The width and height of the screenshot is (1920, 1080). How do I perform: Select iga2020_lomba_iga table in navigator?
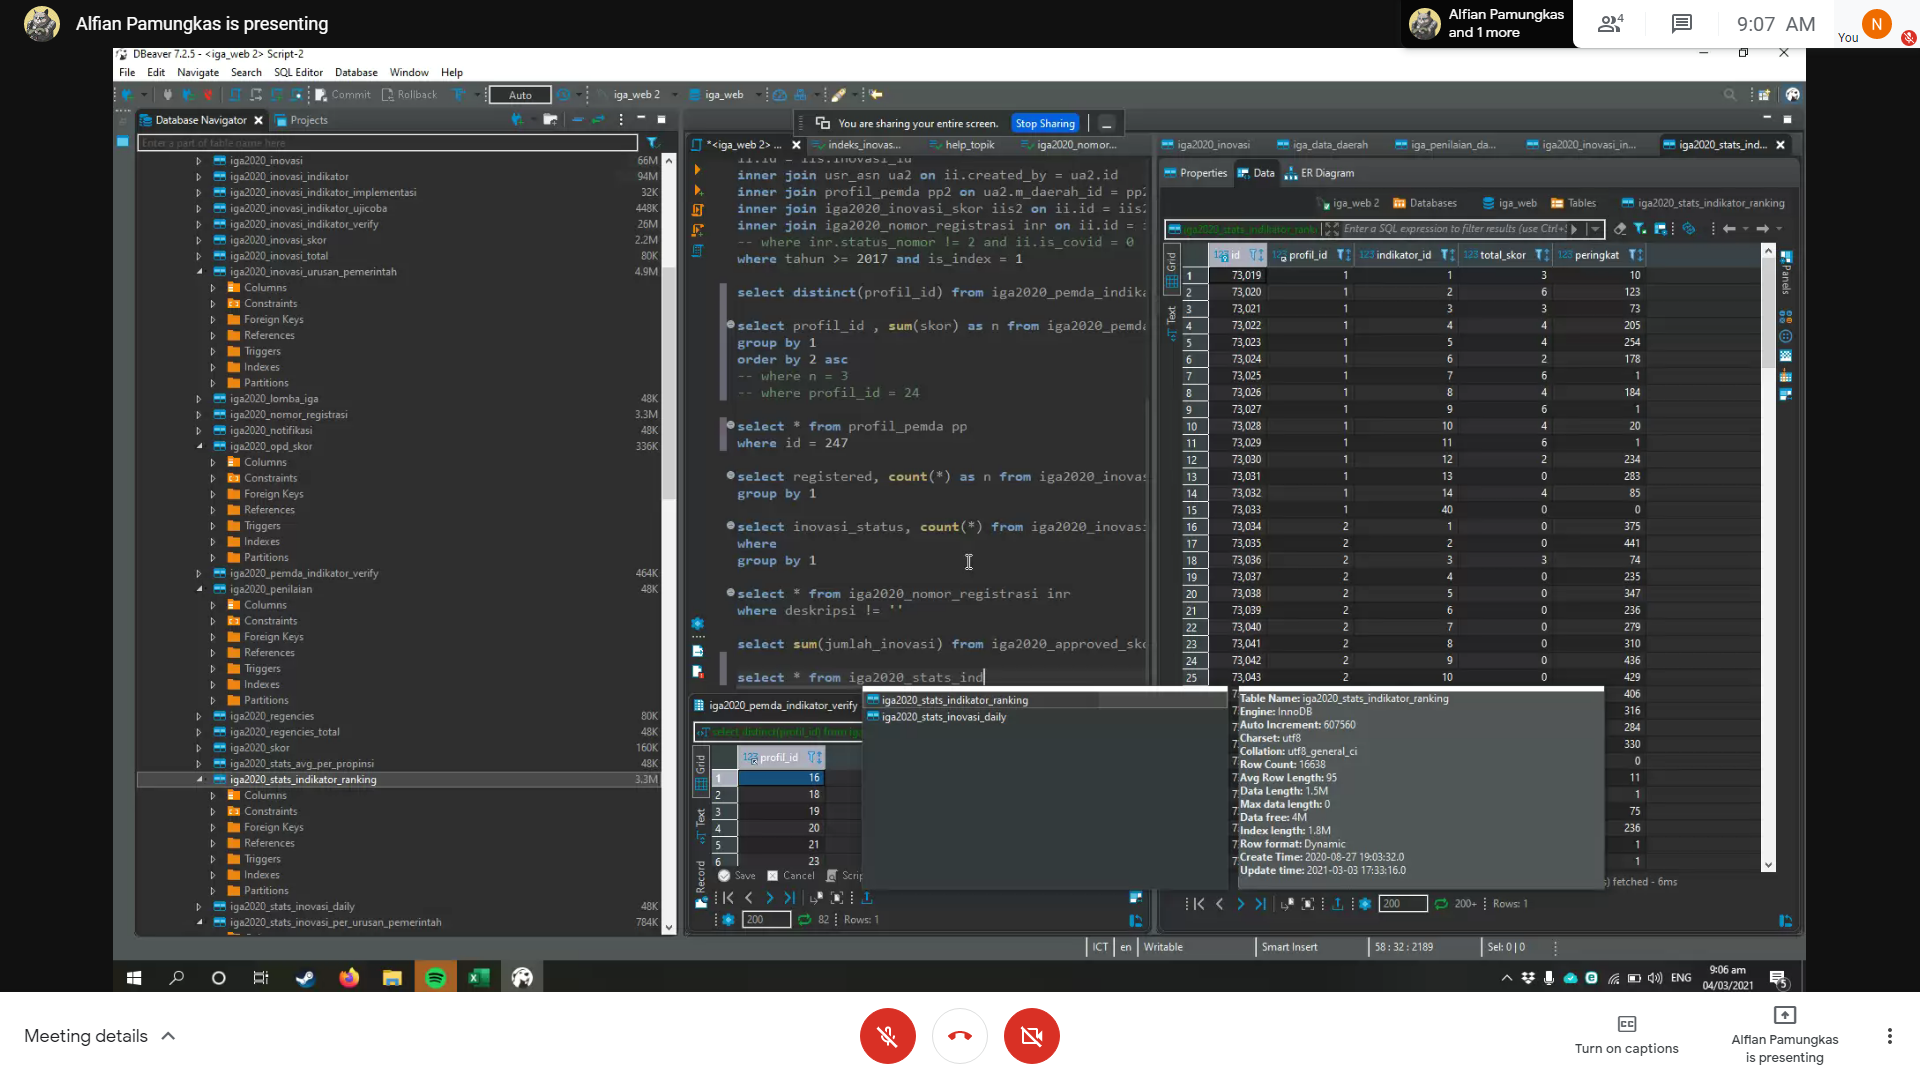[273, 399]
